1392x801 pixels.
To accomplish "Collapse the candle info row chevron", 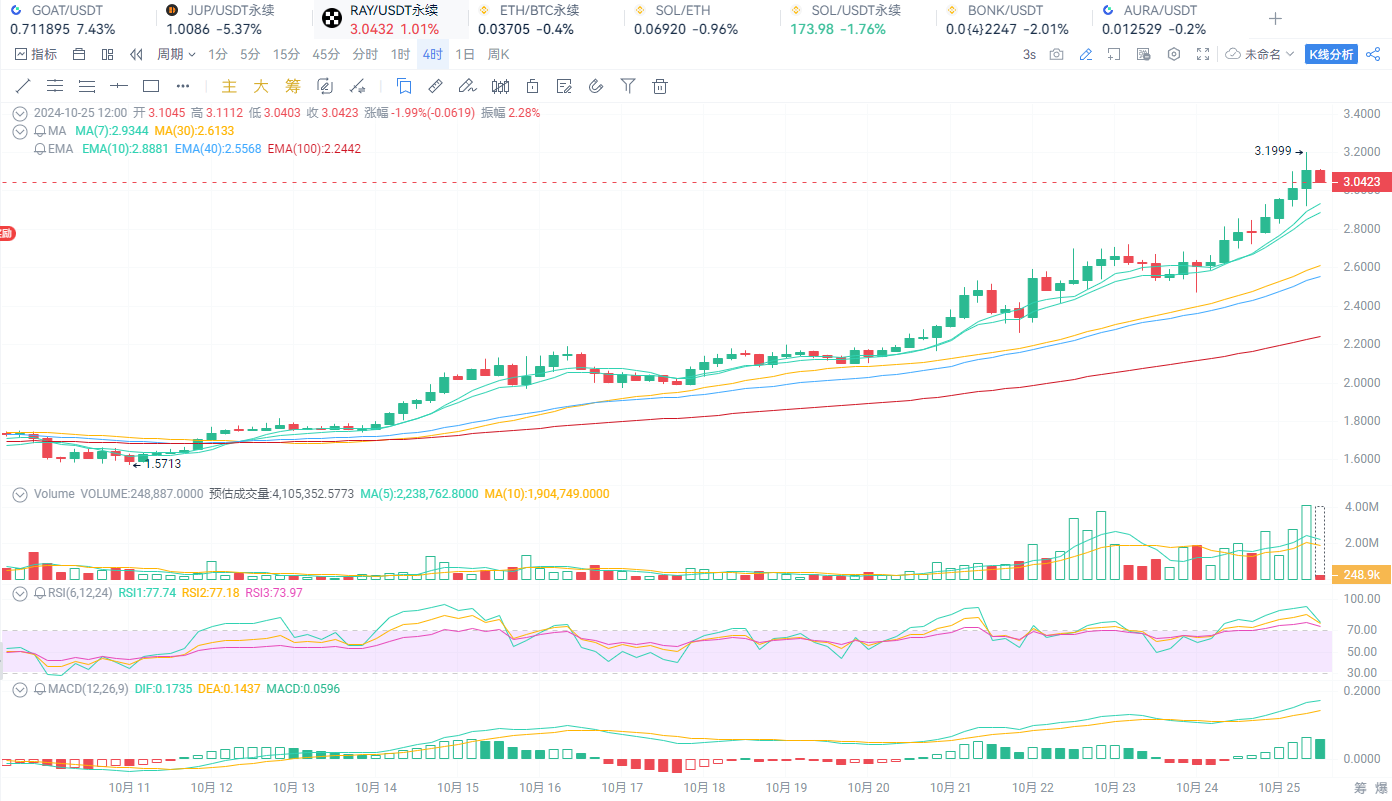I will pos(19,113).
